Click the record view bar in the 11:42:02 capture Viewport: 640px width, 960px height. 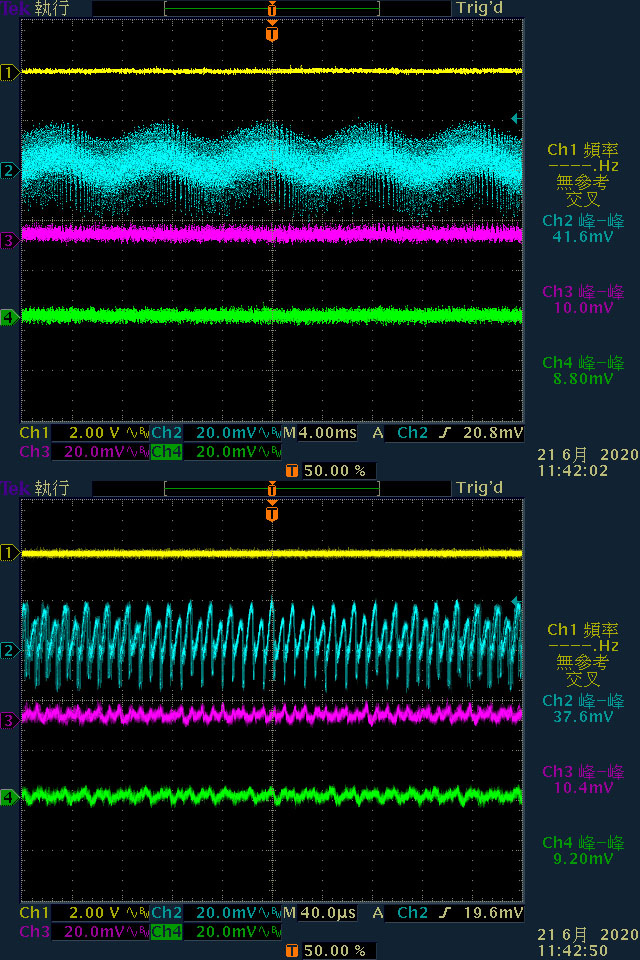click(272, 9)
